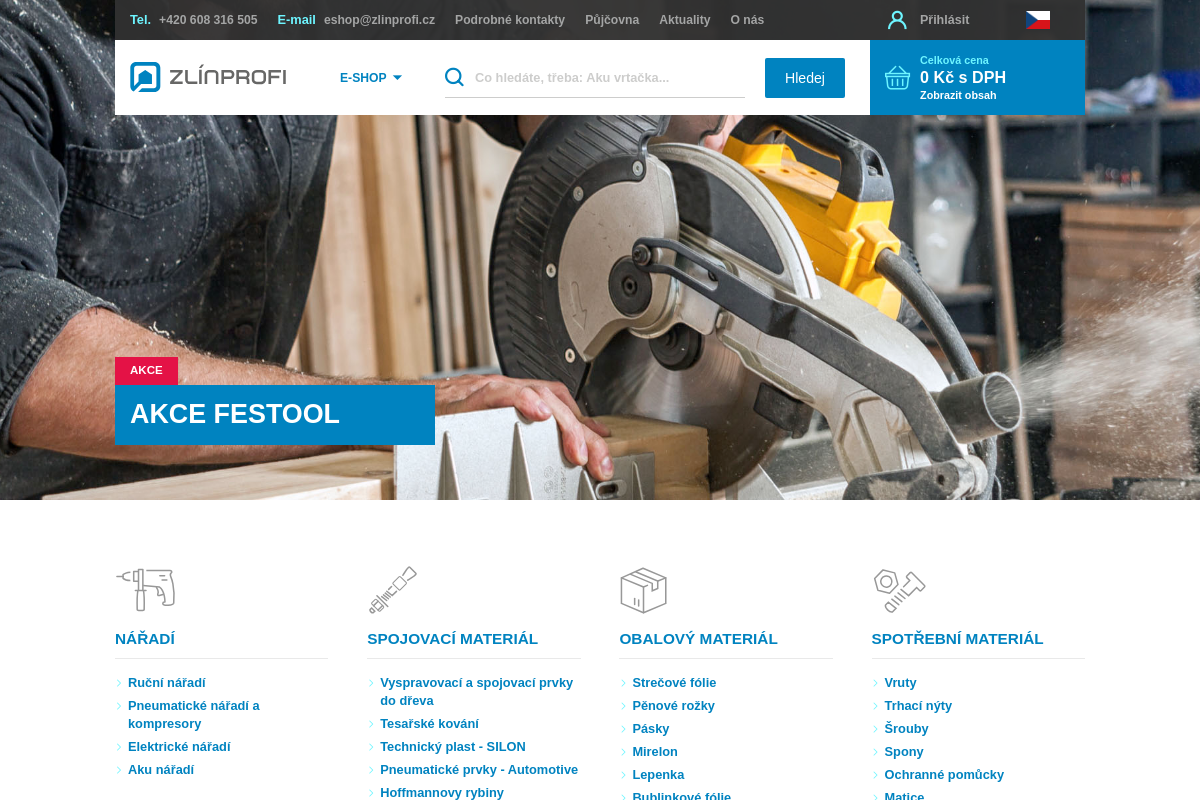Image resolution: width=1200 pixels, height=800 pixels.
Task: Open the SPOJOVACÍ MATERIÁL category heading
Action: tap(452, 639)
